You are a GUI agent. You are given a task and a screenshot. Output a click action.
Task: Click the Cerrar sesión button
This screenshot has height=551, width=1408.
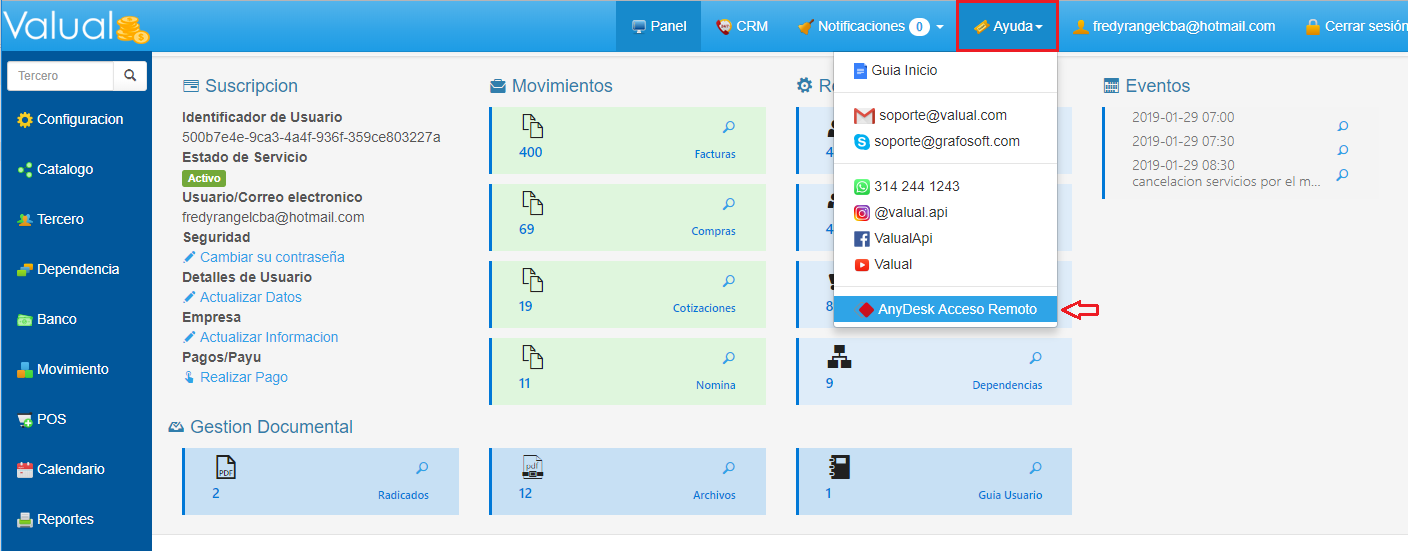pos(1355,27)
